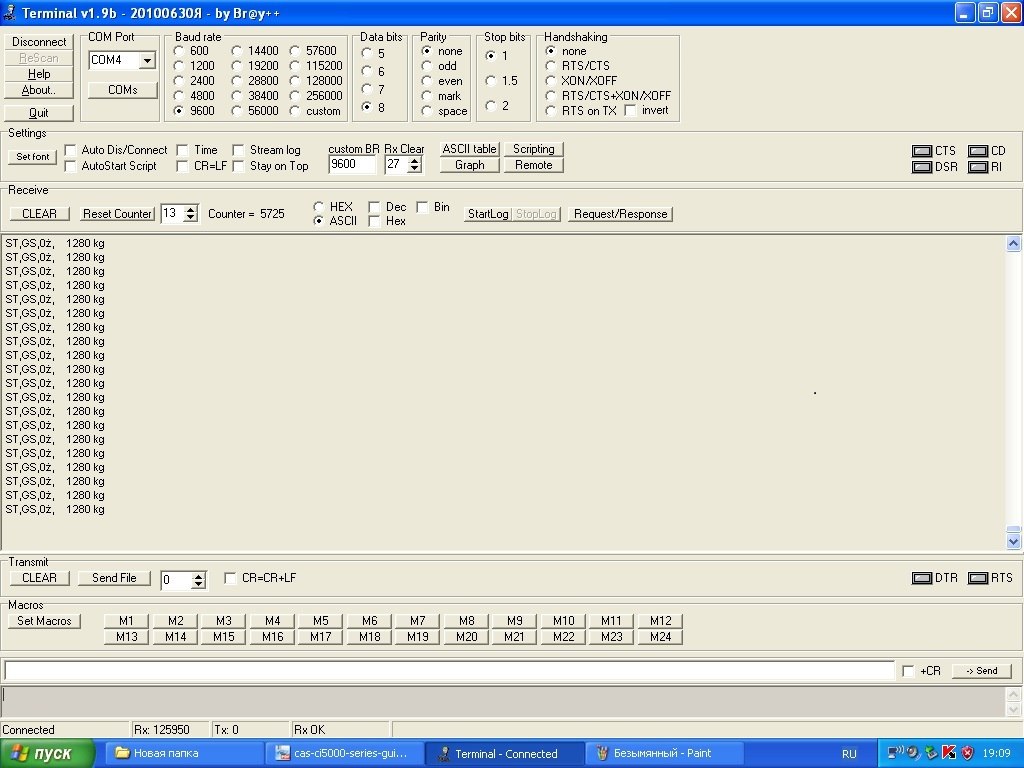Open the COM Port dropdown

(x=148, y=60)
